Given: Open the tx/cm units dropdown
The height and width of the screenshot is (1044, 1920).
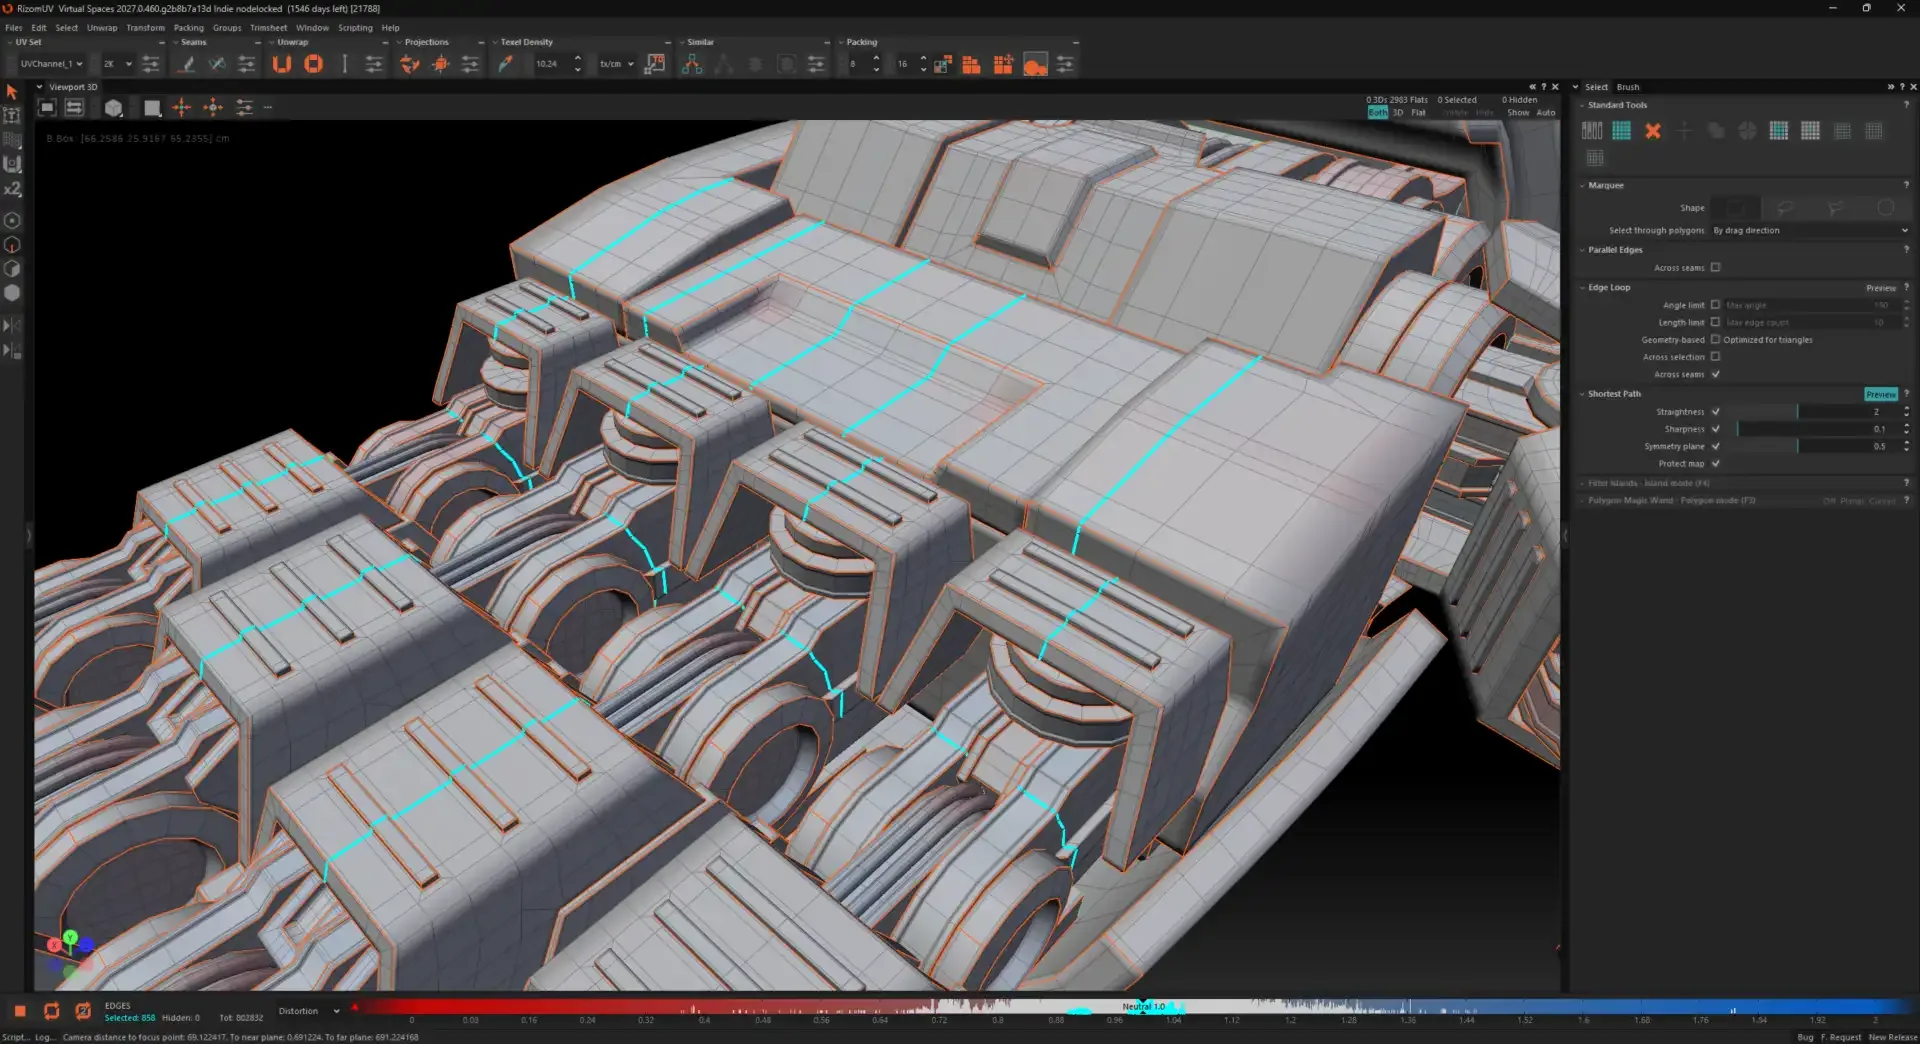Looking at the screenshot, I should 616,64.
